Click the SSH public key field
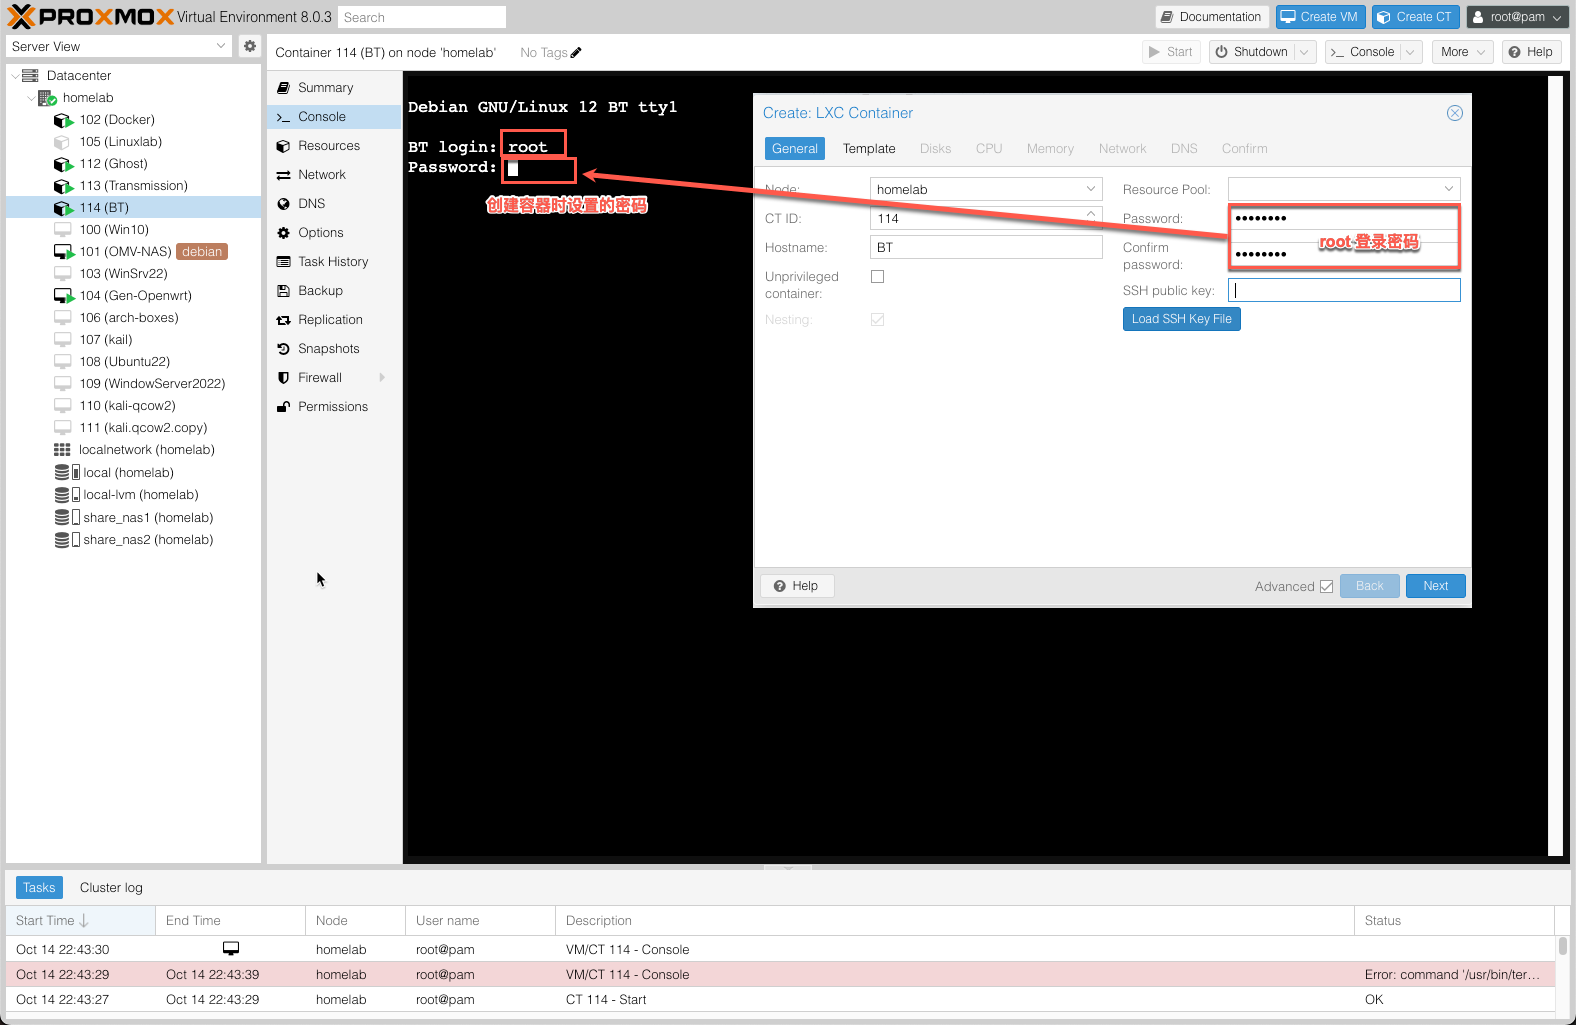Viewport: 1576px width, 1025px height. pyautogui.click(x=1344, y=290)
